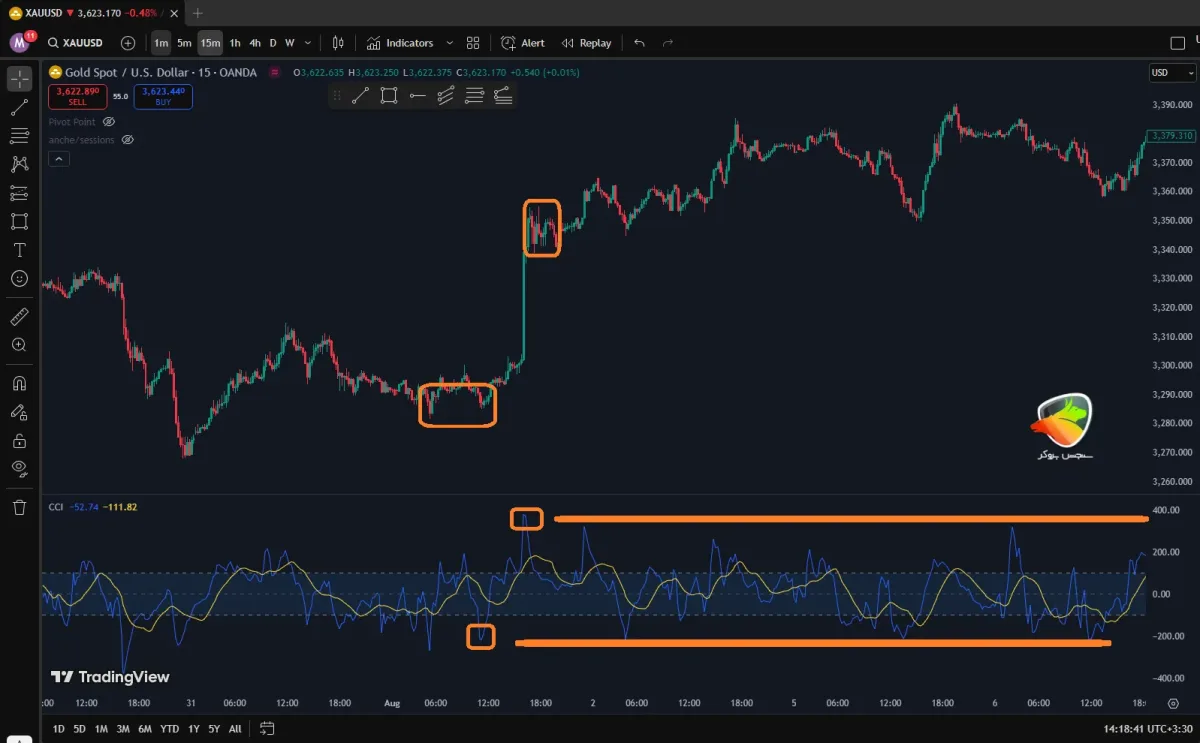Select the Text annotation tool
Viewport: 1200px width, 743px height.
click(x=19, y=250)
